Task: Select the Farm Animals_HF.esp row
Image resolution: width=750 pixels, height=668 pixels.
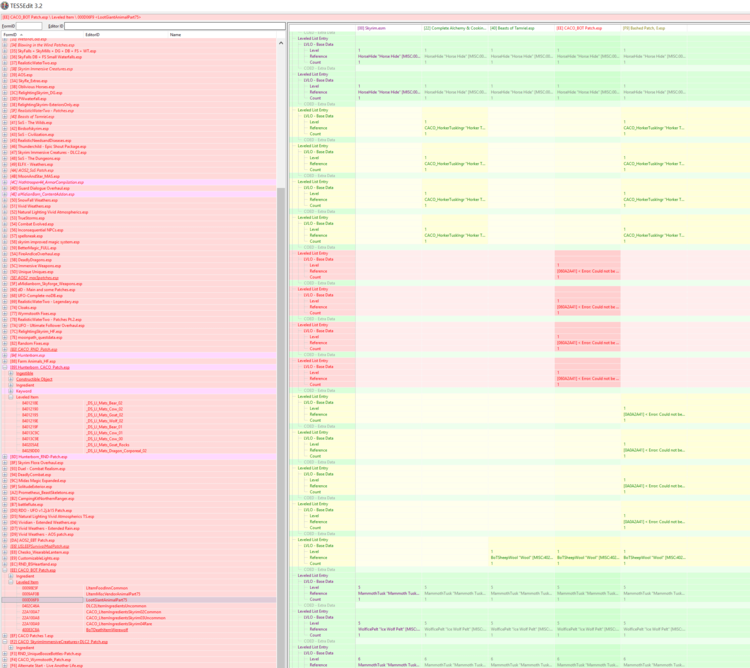Action: pyautogui.click(x=139, y=361)
